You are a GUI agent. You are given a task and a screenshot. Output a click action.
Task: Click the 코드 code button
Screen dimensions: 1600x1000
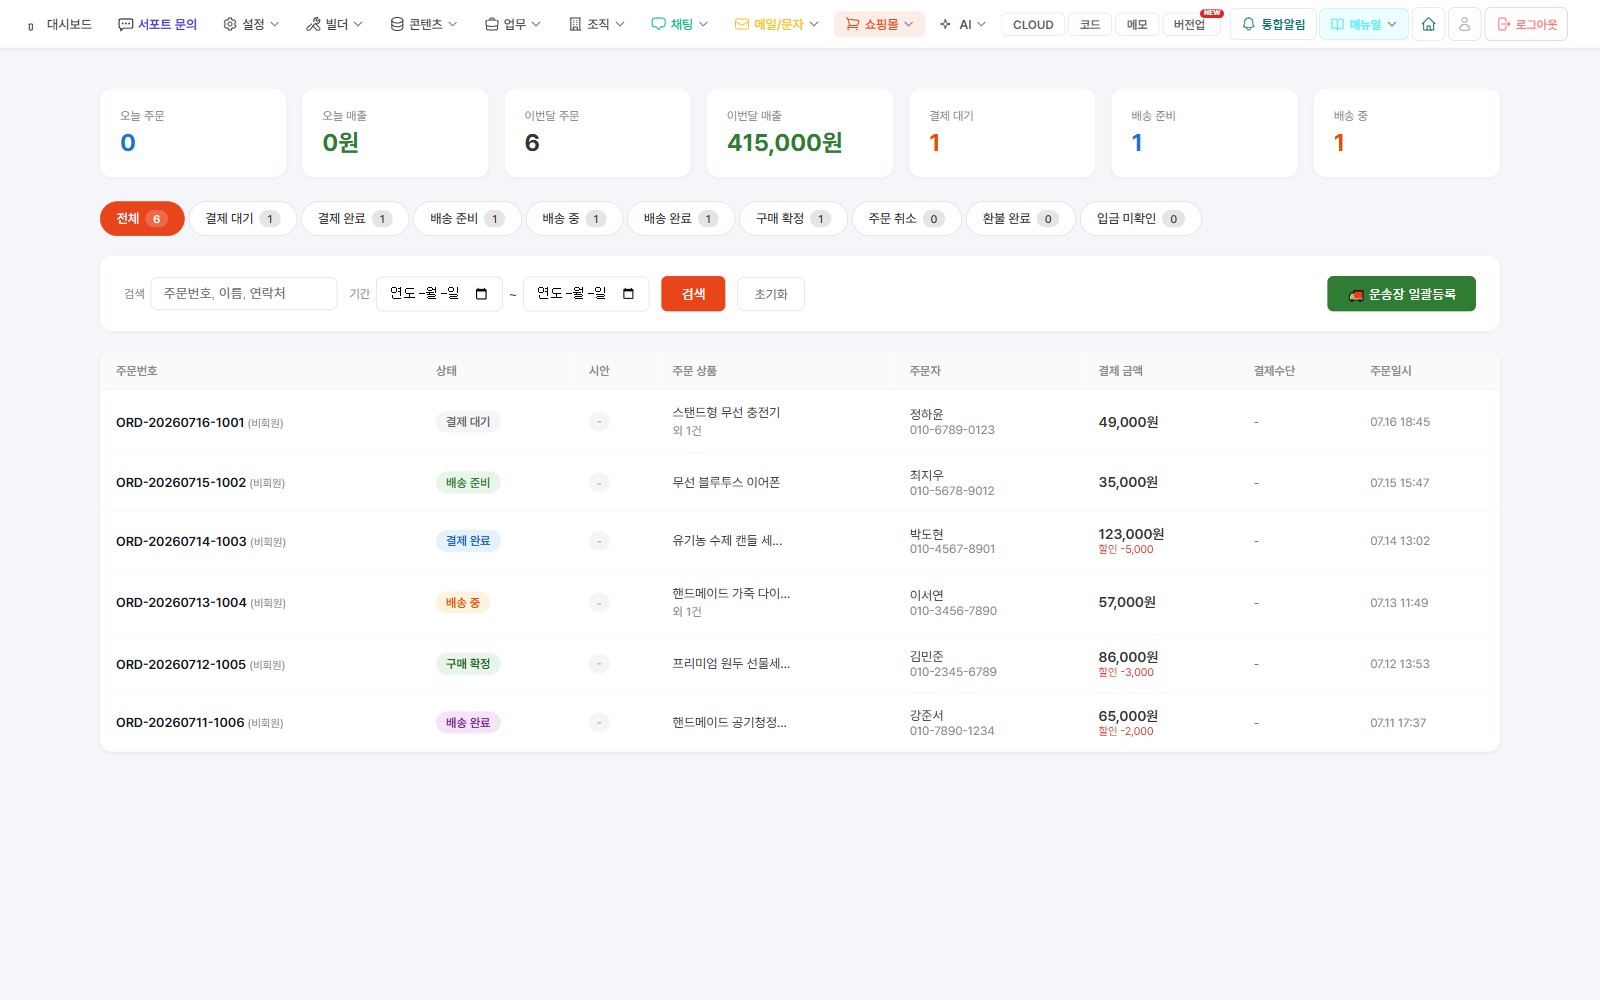[1090, 25]
